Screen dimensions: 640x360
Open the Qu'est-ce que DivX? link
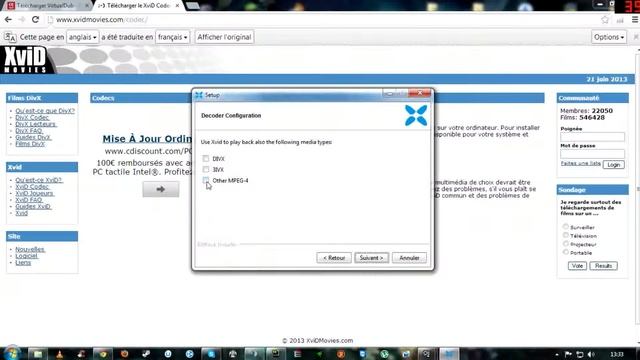[x=45, y=111]
